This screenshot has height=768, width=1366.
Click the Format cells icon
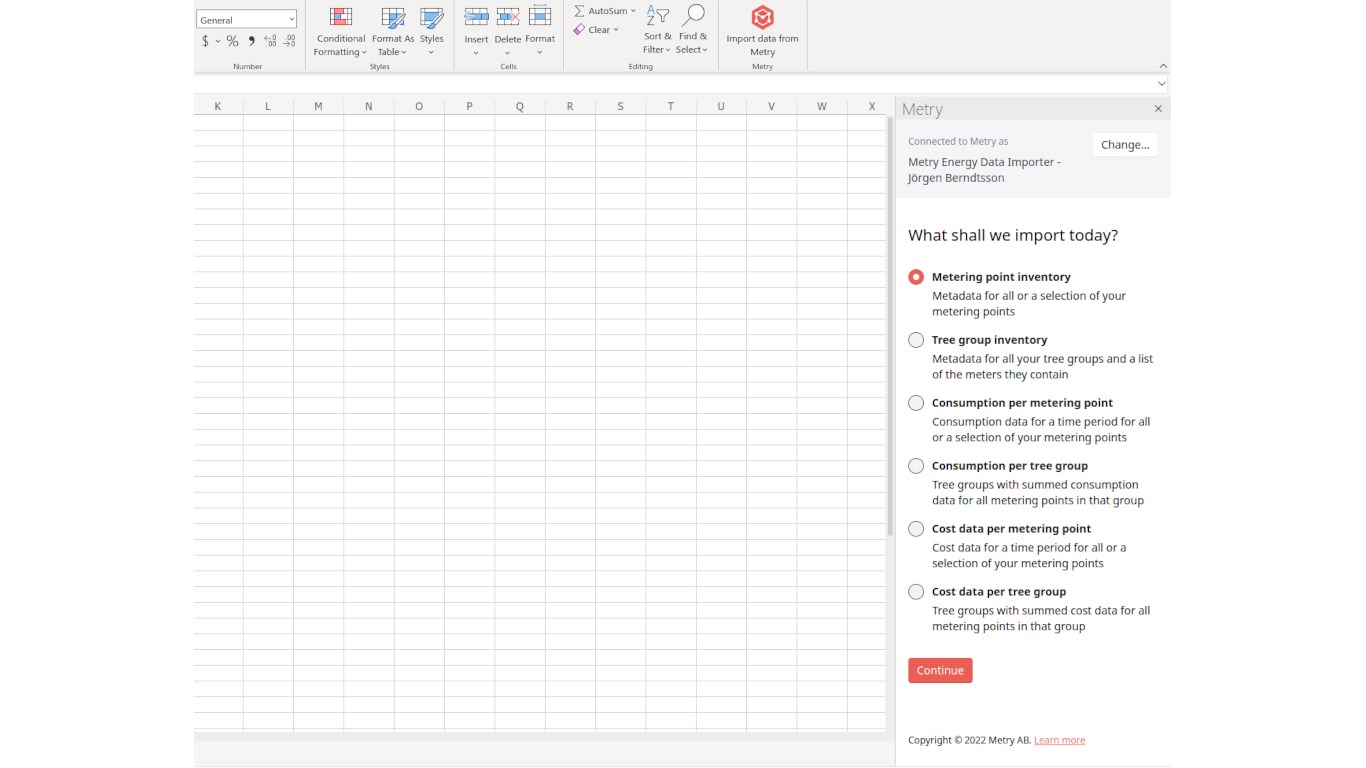coord(540,17)
